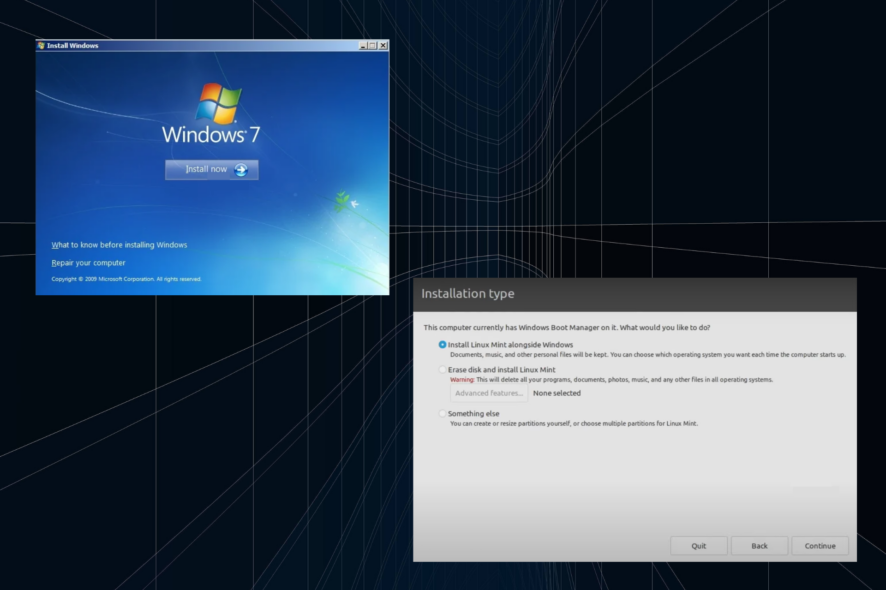Close the Install Windows window

[x=383, y=45]
